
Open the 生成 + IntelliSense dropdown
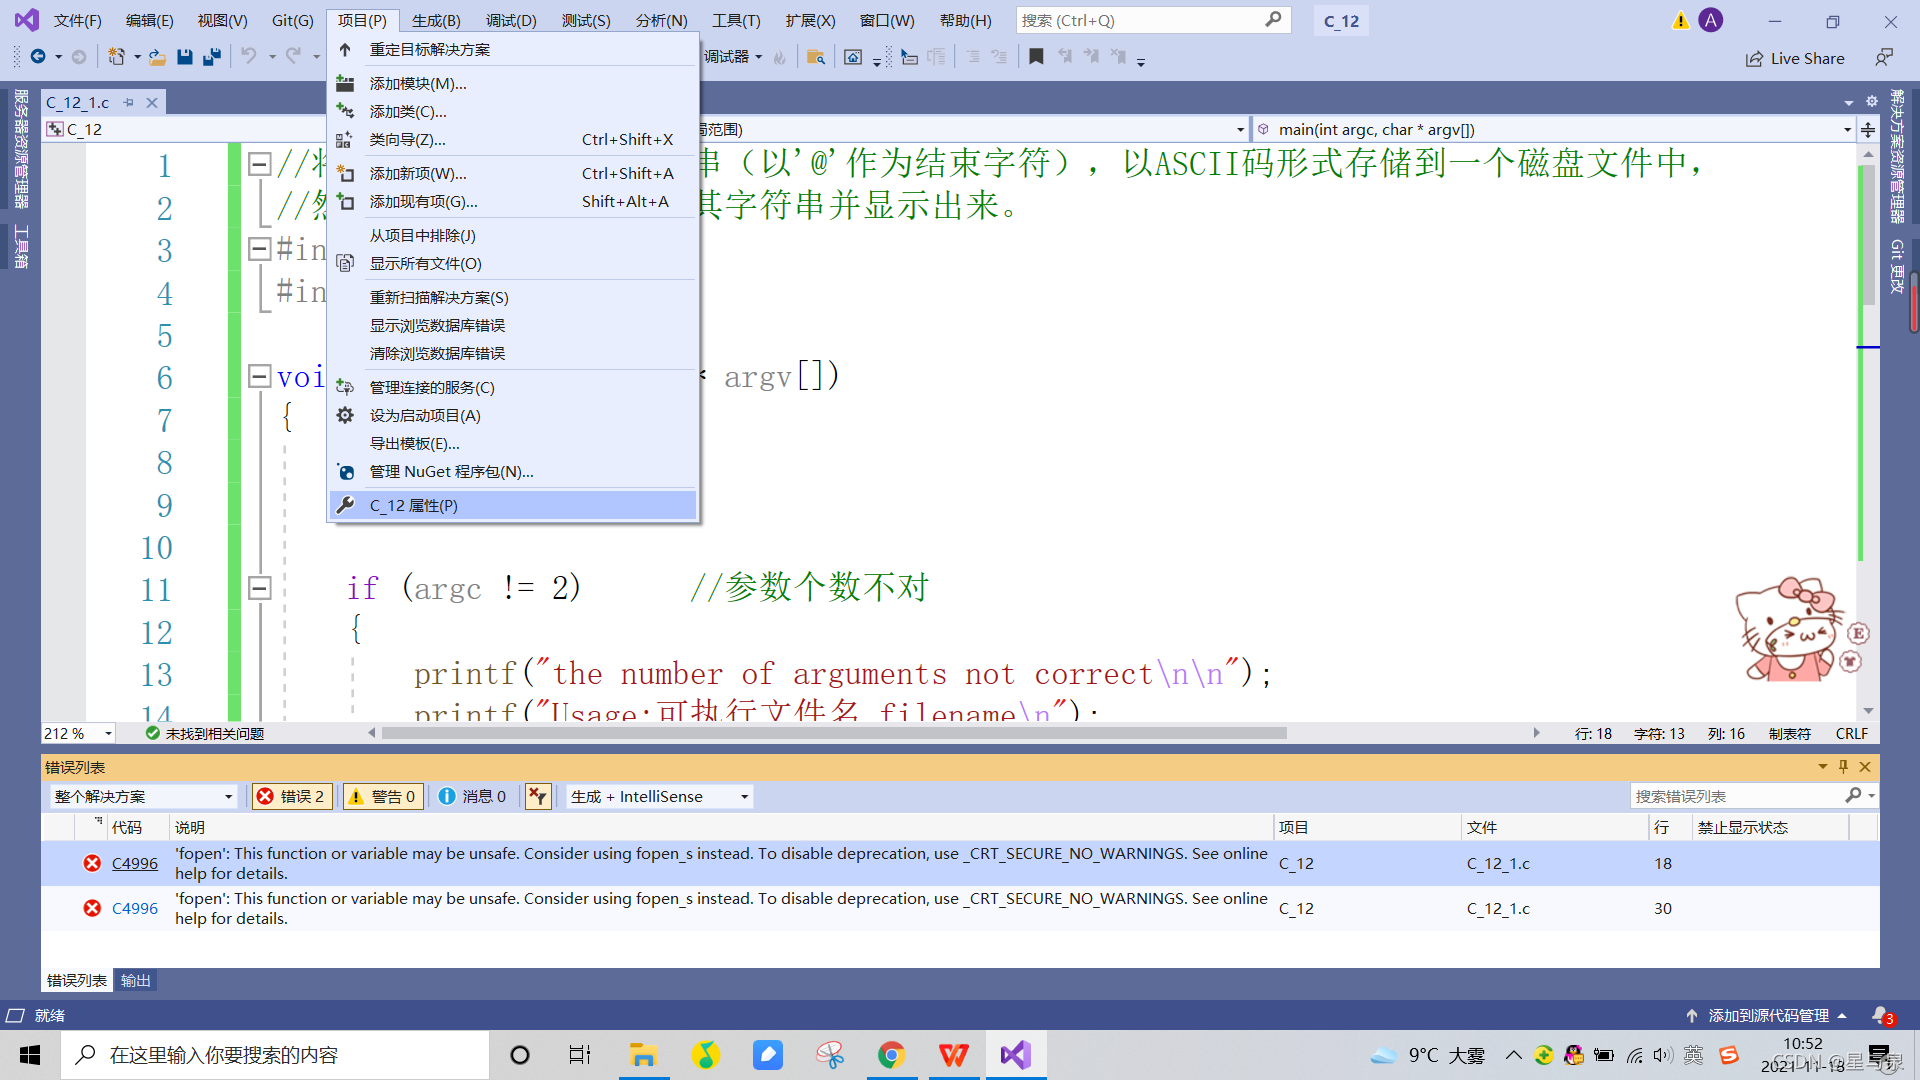659,796
